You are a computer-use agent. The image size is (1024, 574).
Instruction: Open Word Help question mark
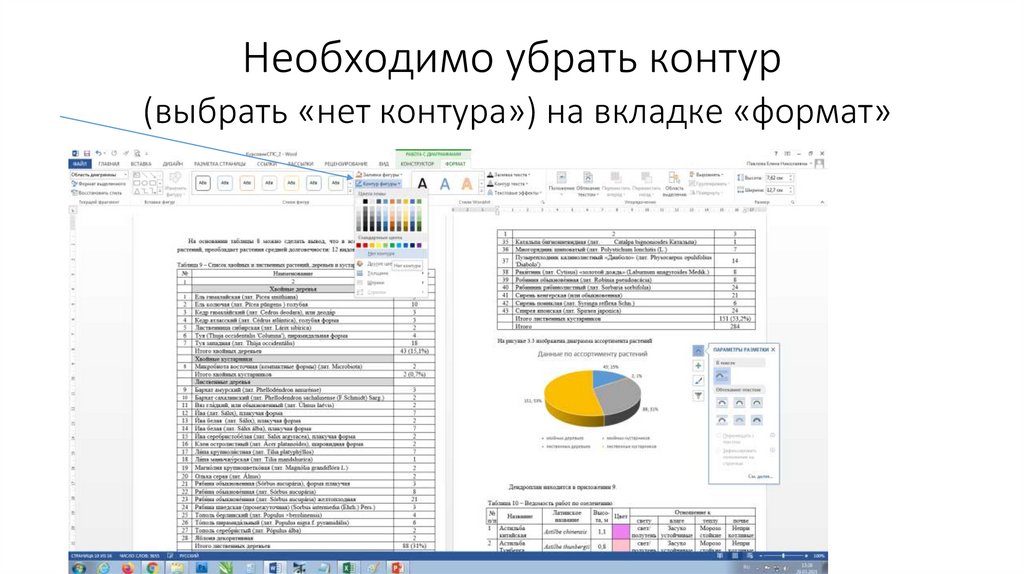776,153
